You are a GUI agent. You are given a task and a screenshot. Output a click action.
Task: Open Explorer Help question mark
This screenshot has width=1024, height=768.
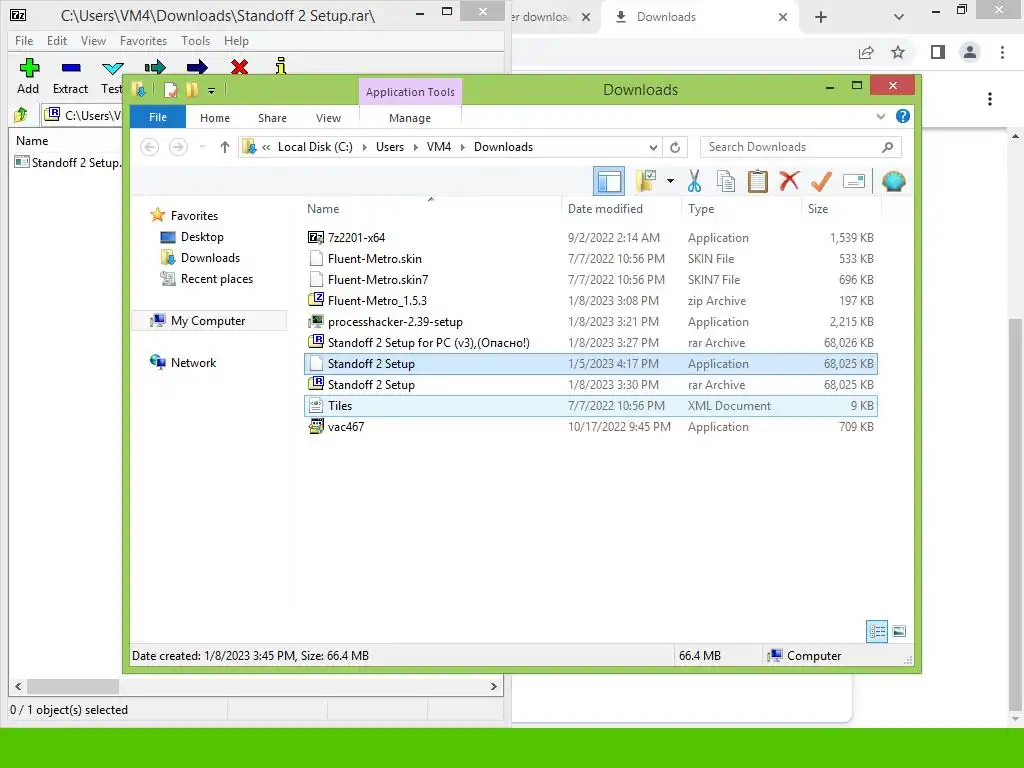(x=903, y=116)
